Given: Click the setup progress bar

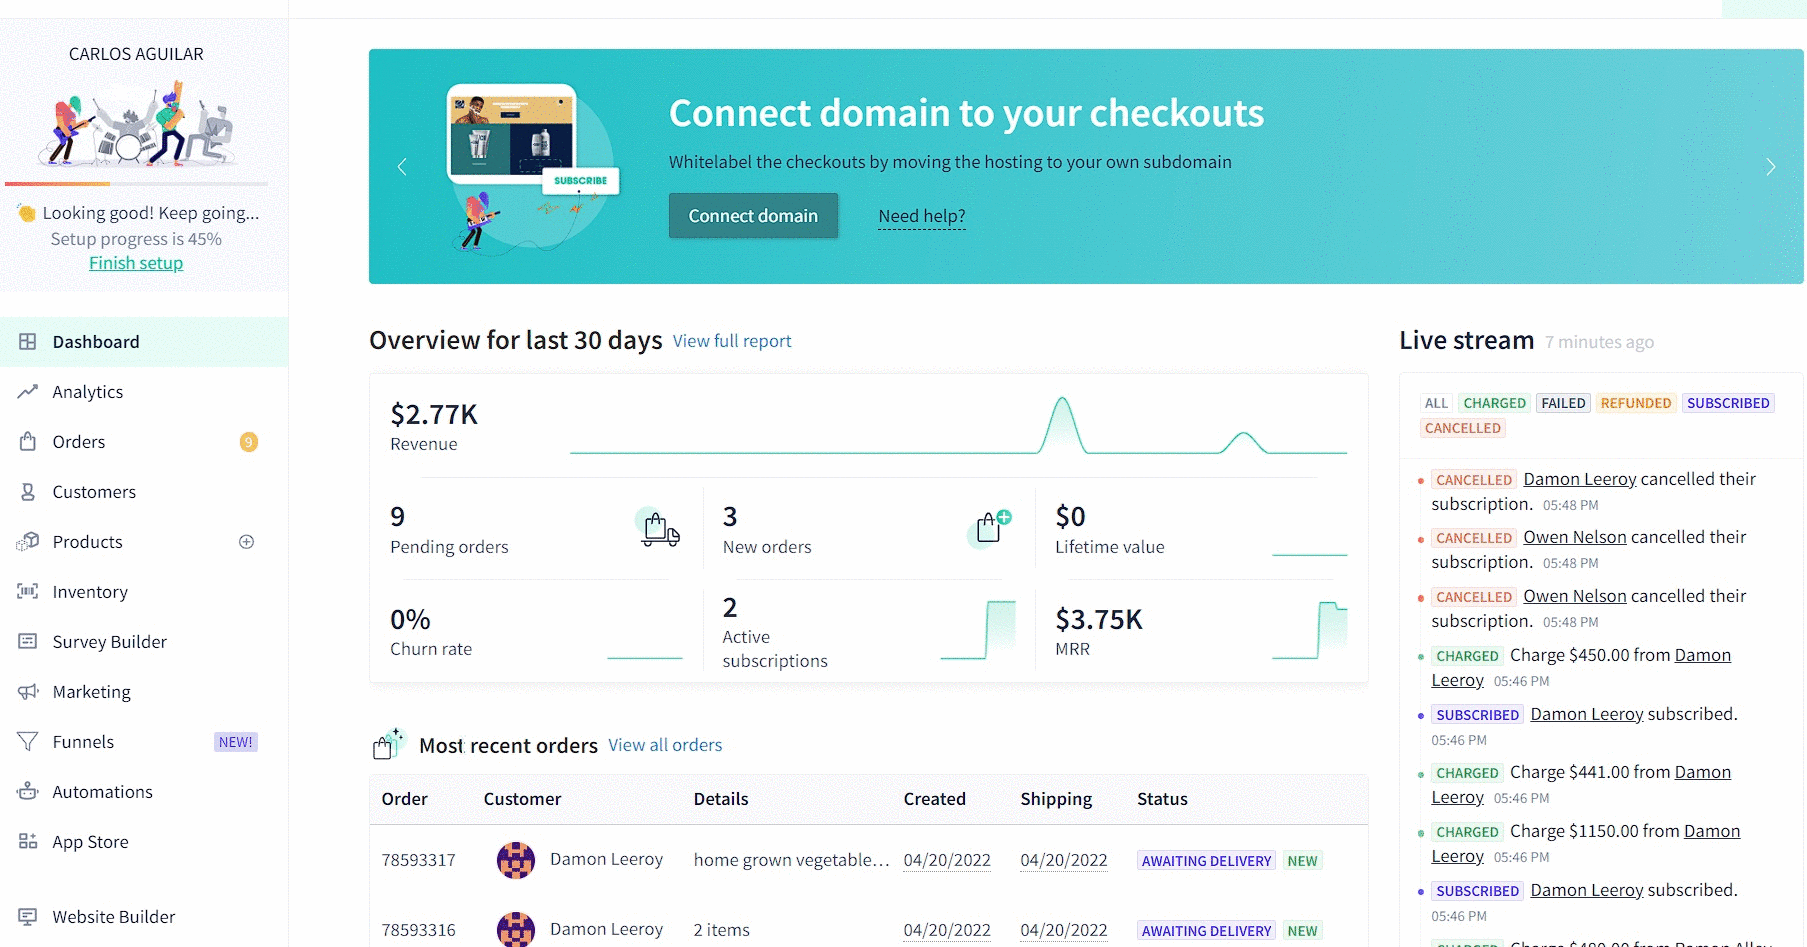Looking at the screenshot, I should point(136,184).
